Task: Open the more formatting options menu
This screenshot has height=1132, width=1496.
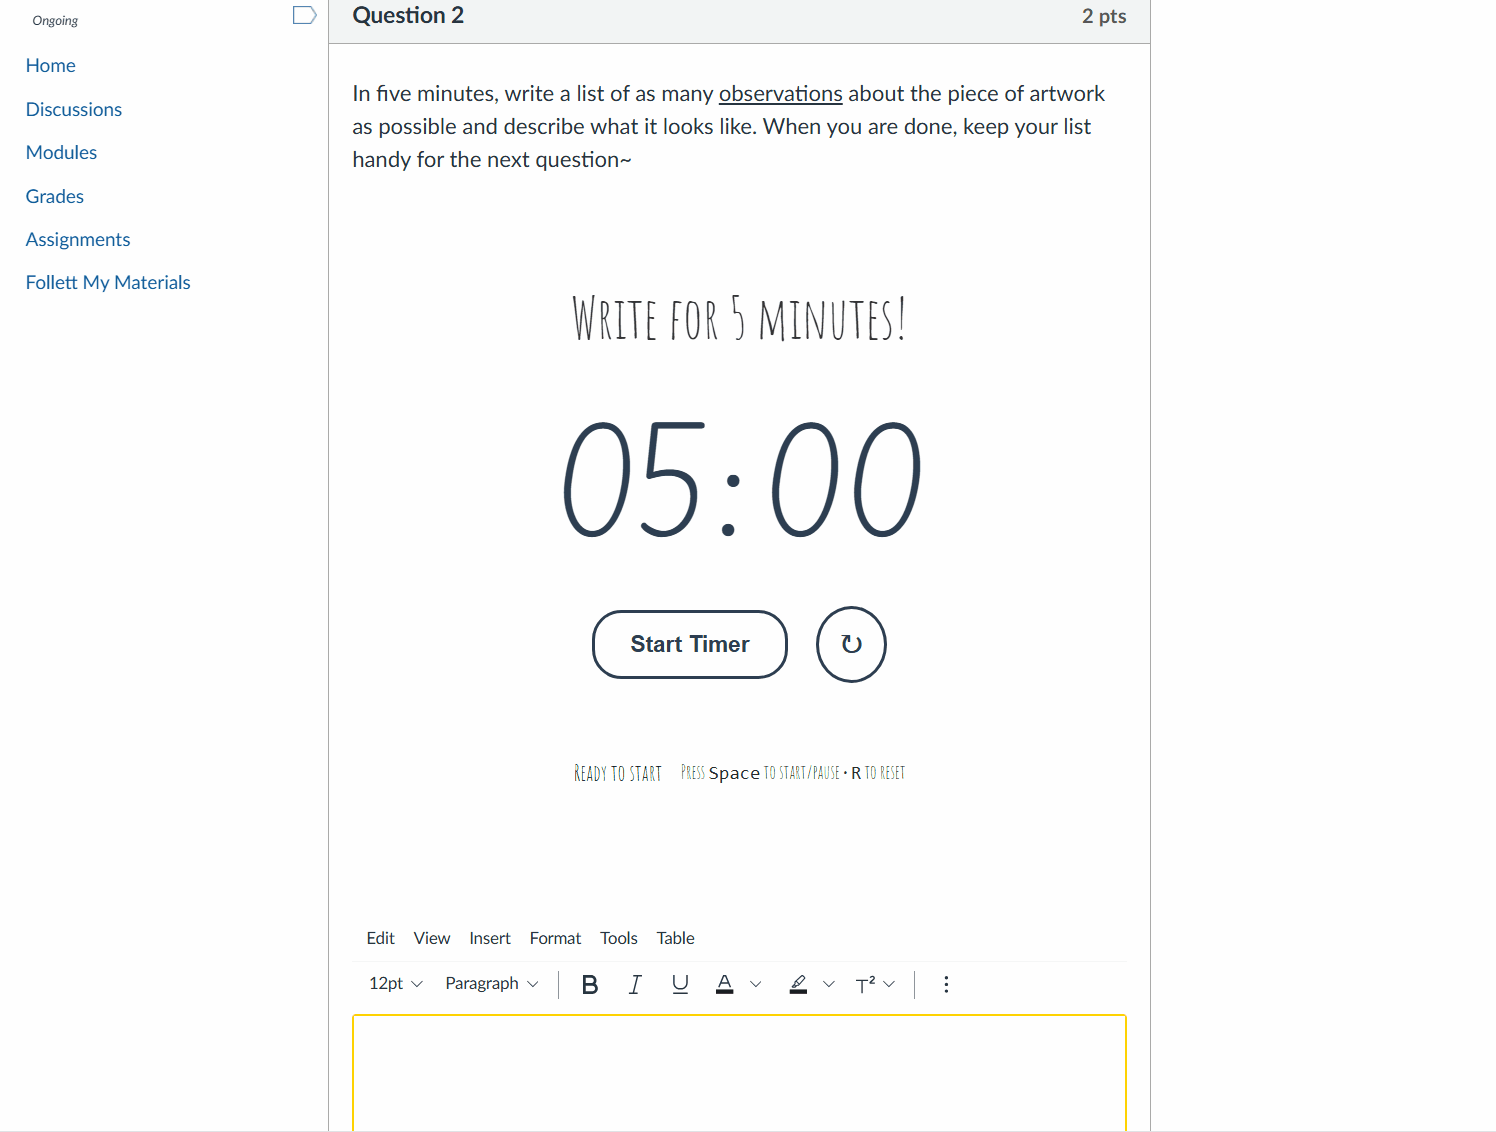Action: coord(945,984)
